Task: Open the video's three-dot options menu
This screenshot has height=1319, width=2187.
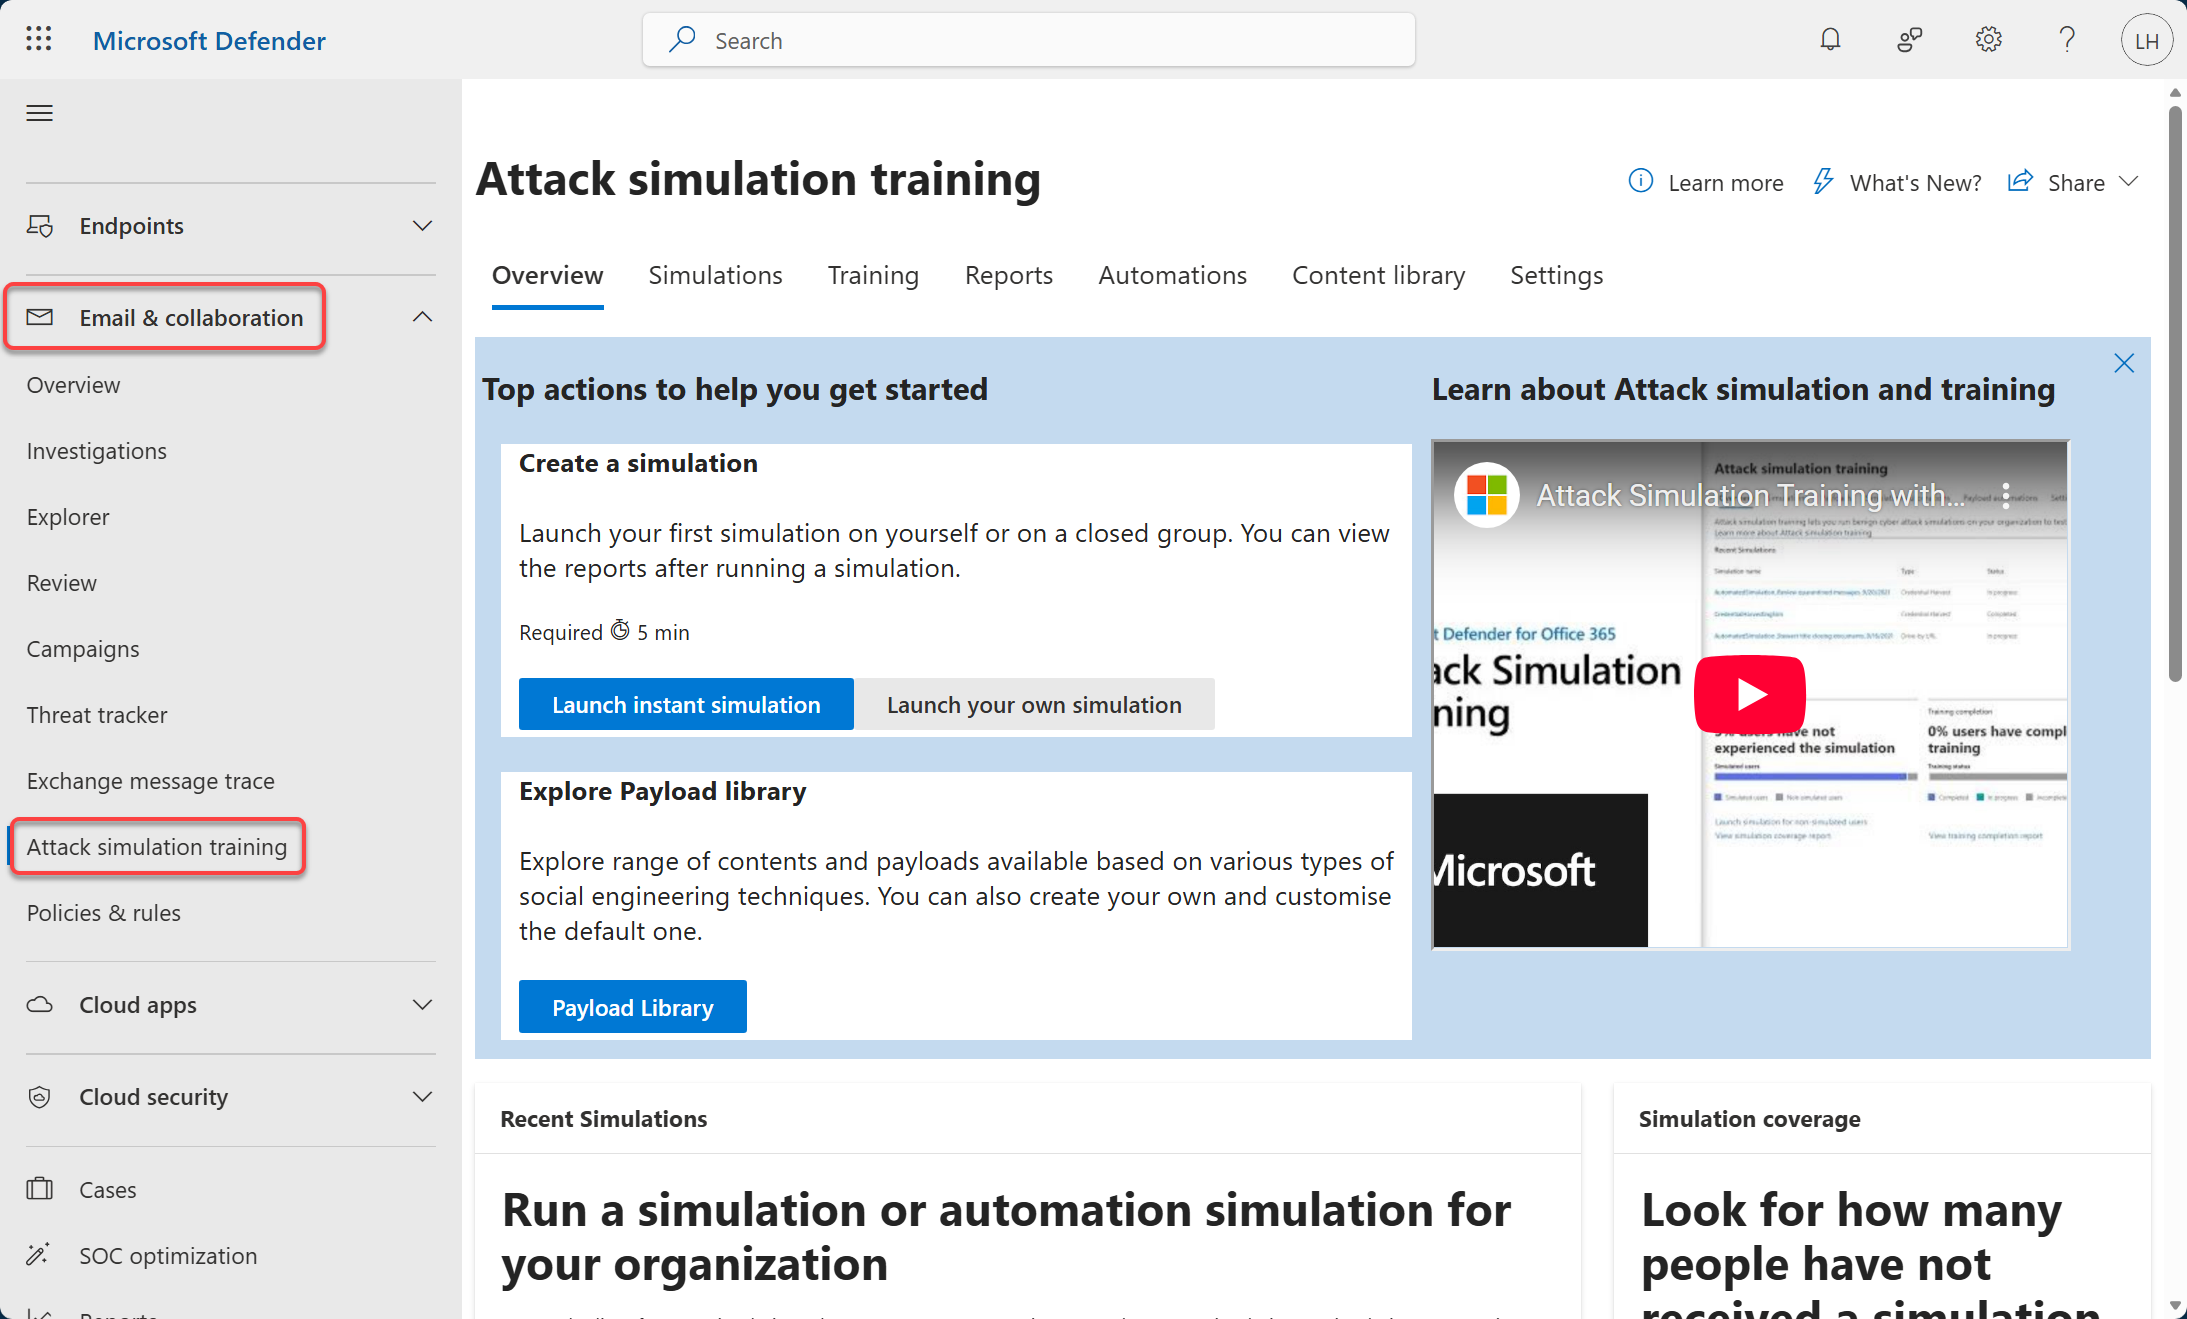Action: [x=2006, y=495]
